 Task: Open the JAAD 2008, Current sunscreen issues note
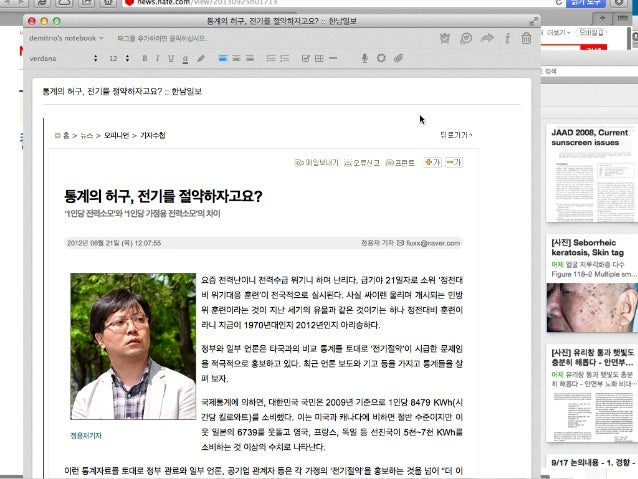pyautogui.click(x=591, y=173)
